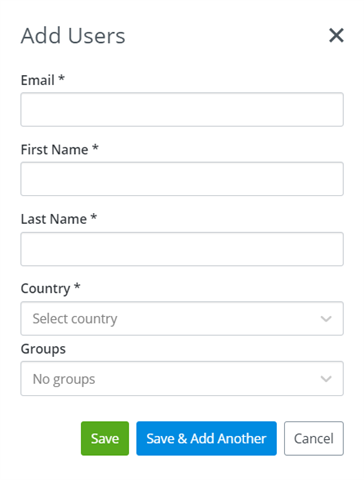Click the Last Name label text
Viewport: 364px width, 480px height.
pyautogui.click(x=54, y=219)
